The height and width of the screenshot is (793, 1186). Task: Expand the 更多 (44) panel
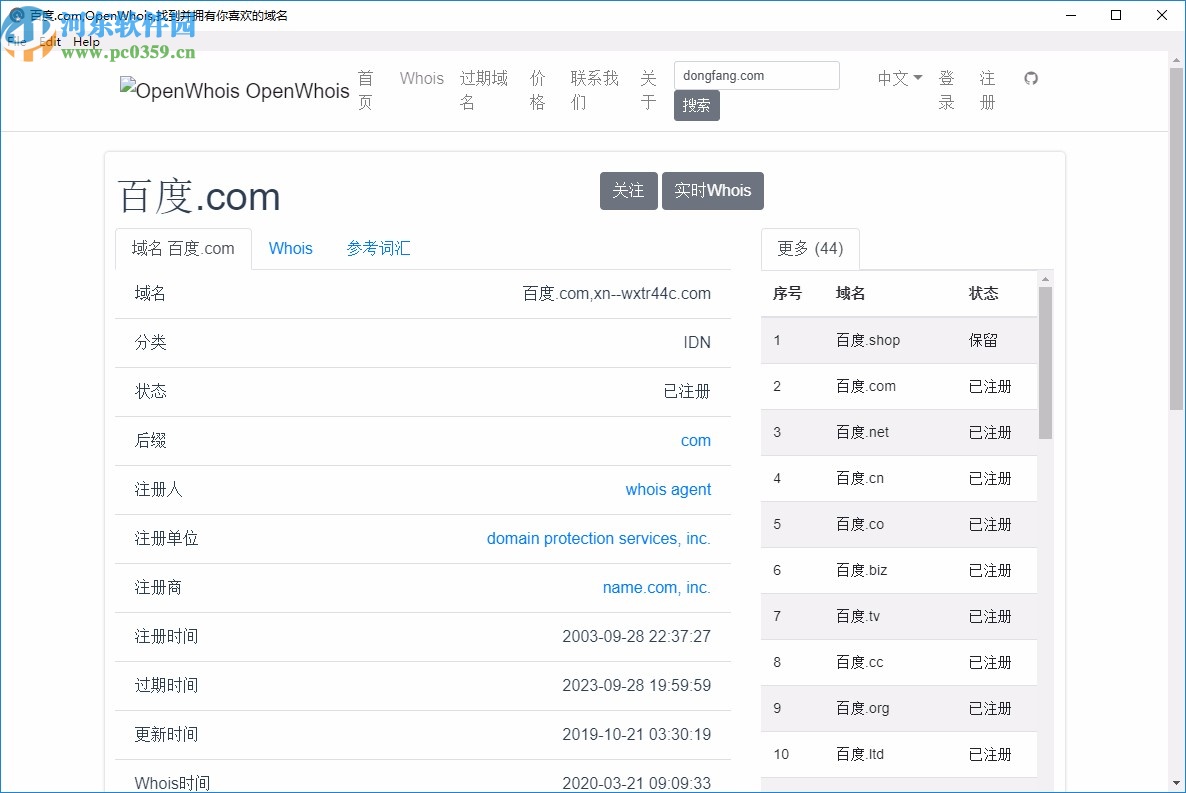(x=810, y=249)
